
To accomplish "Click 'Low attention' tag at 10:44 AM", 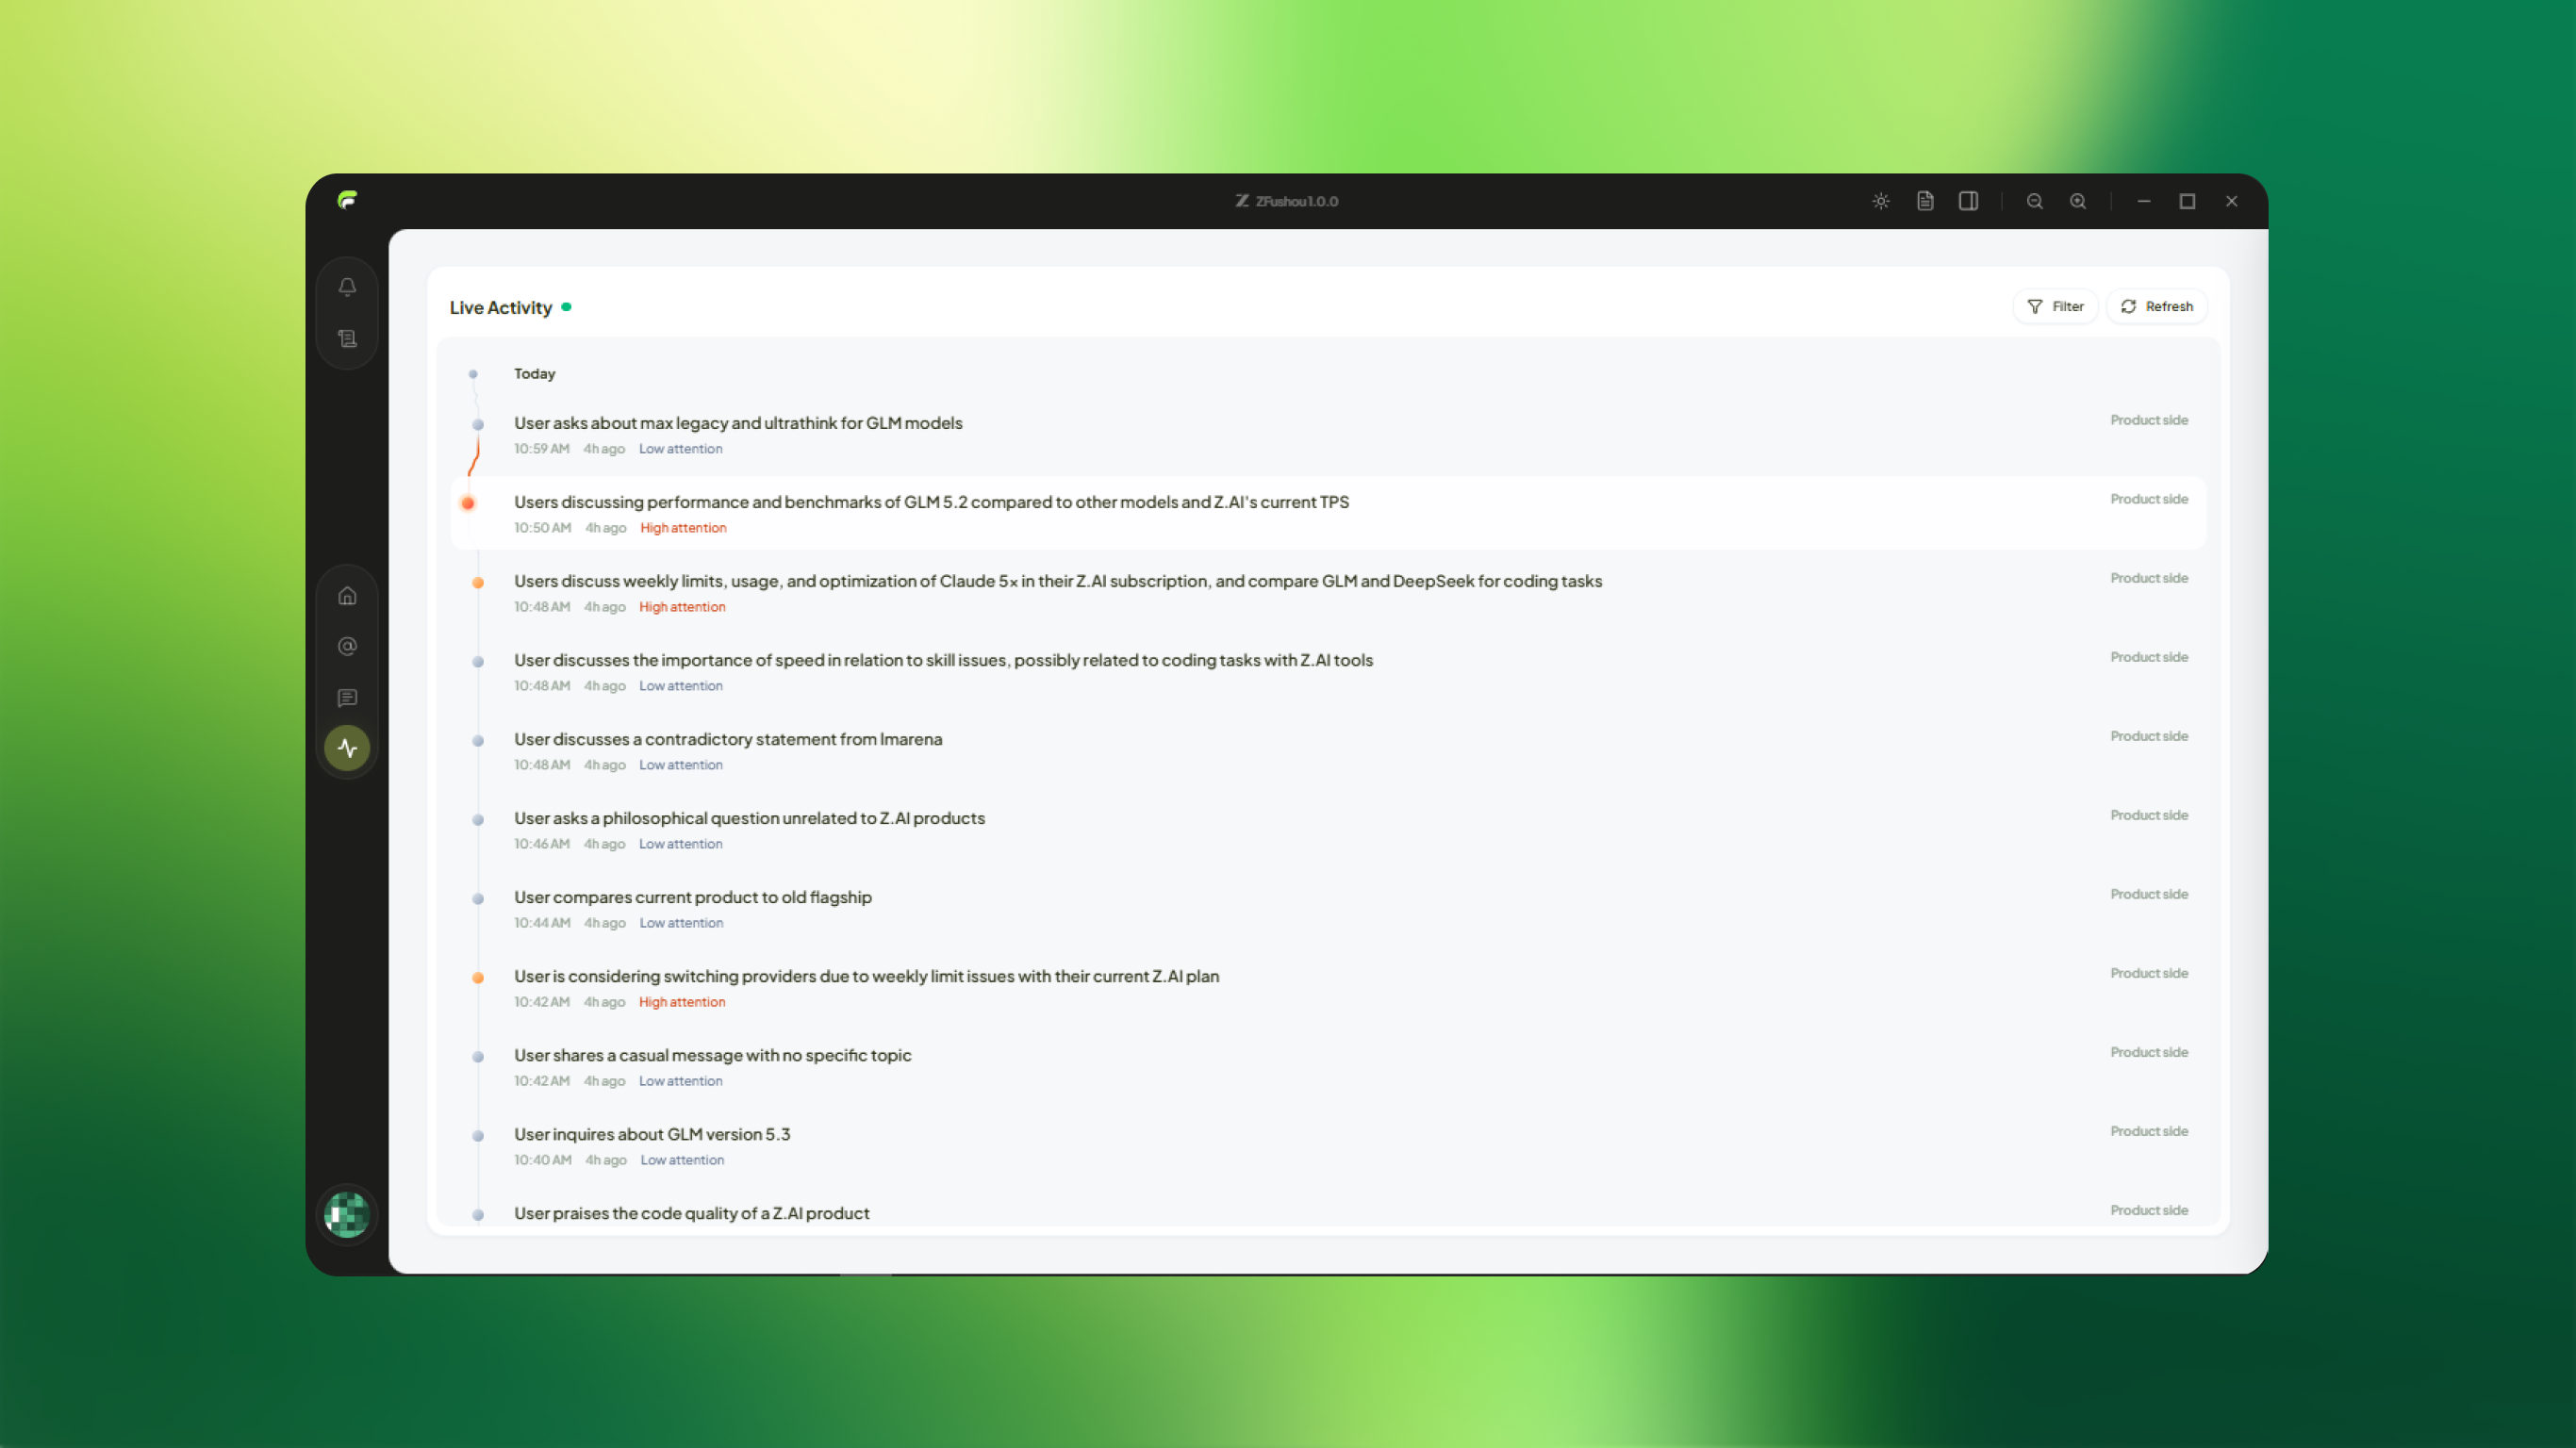I will [x=681, y=923].
